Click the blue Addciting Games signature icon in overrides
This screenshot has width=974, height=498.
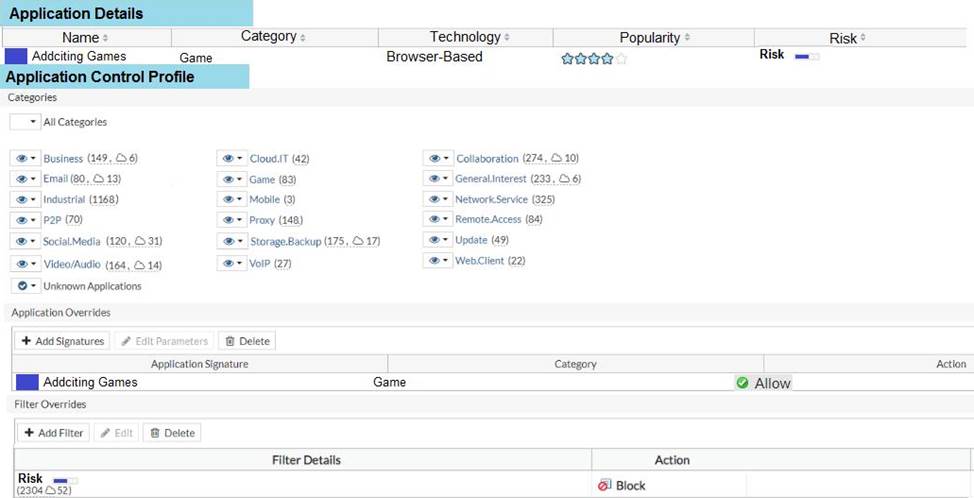click(27, 382)
